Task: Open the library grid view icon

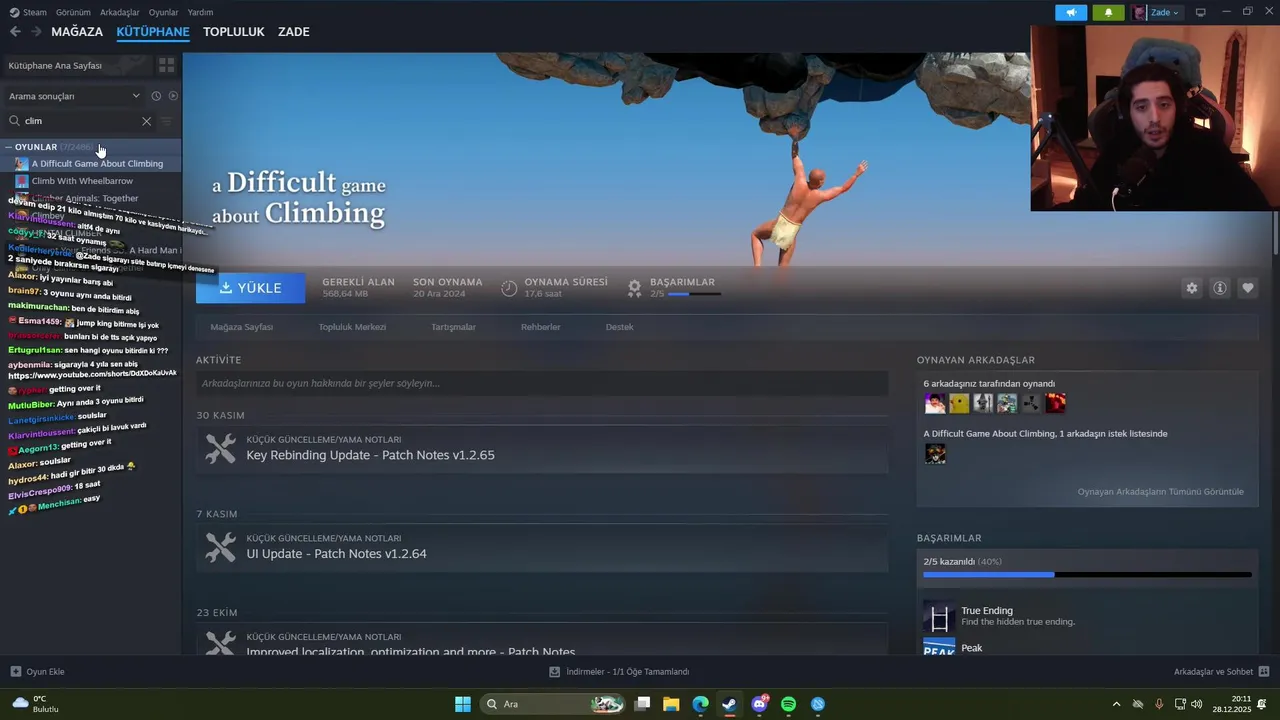Action: pyautogui.click(x=167, y=65)
